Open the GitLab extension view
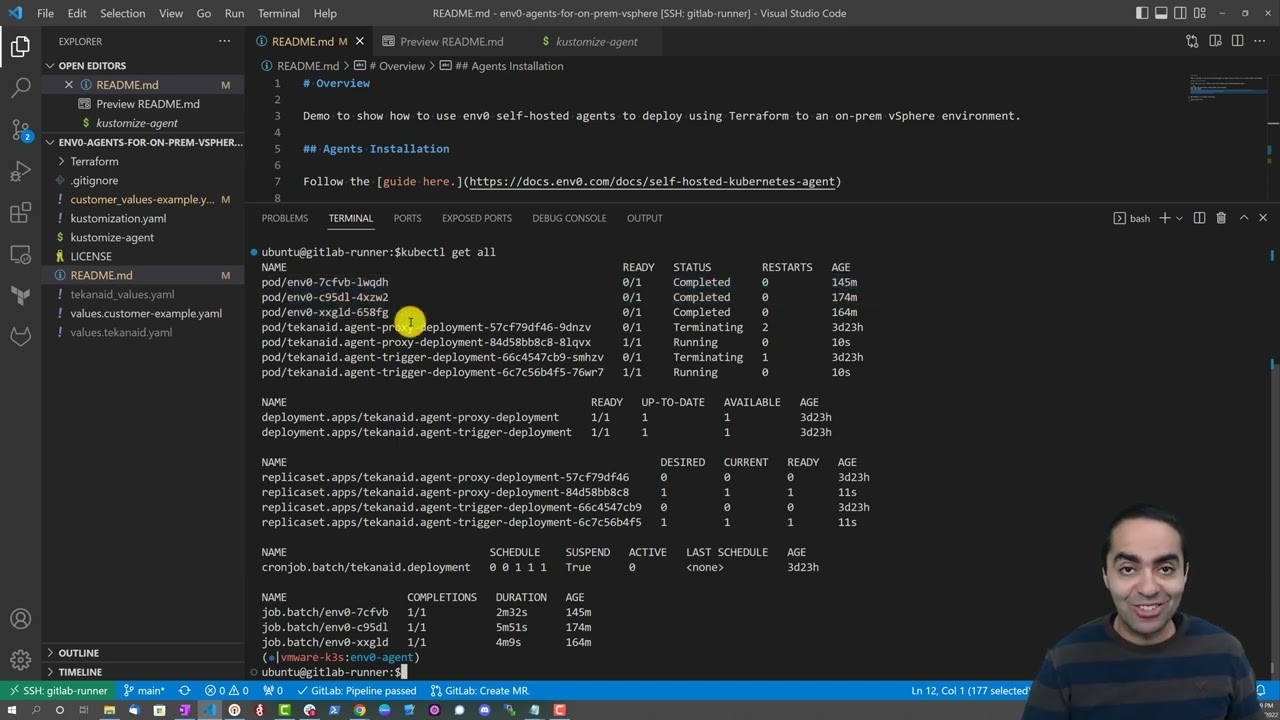Image resolution: width=1280 pixels, height=720 pixels. (20, 337)
